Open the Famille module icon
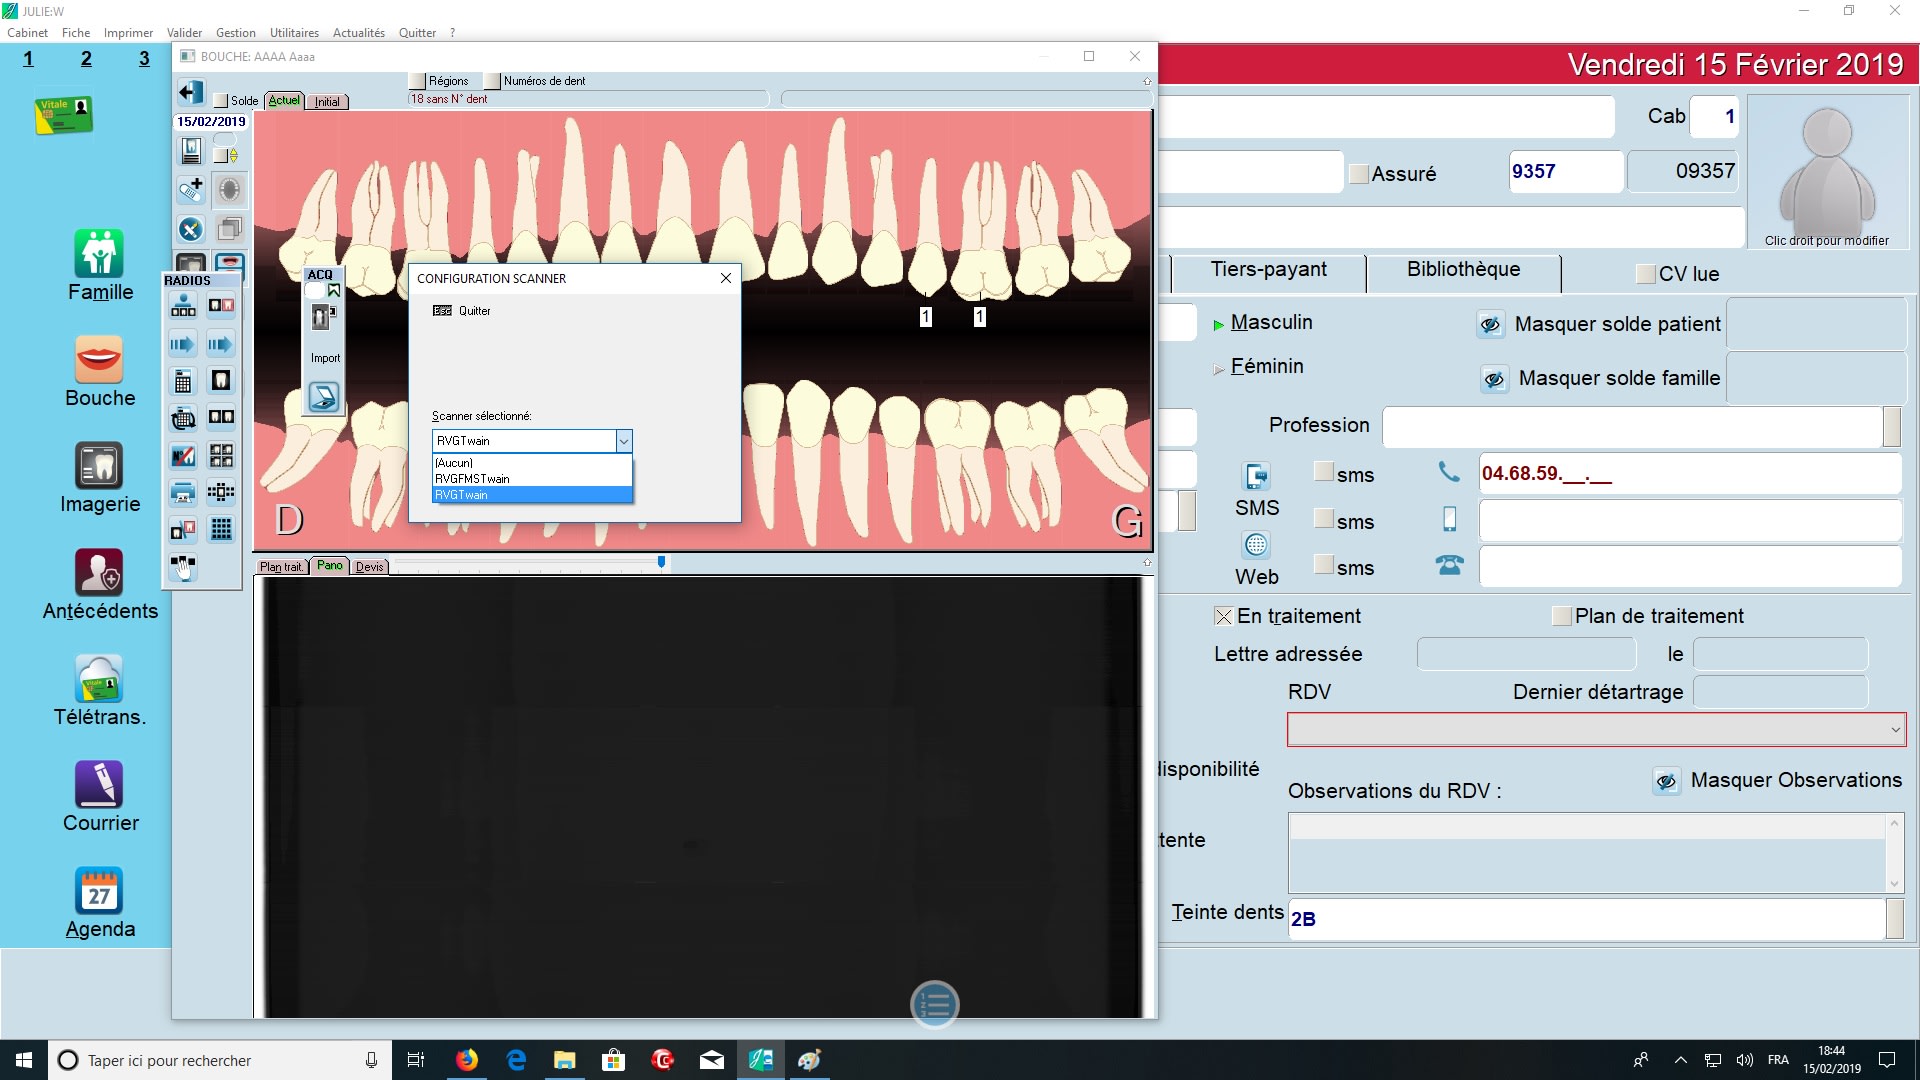The width and height of the screenshot is (1920, 1080). point(99,254)
